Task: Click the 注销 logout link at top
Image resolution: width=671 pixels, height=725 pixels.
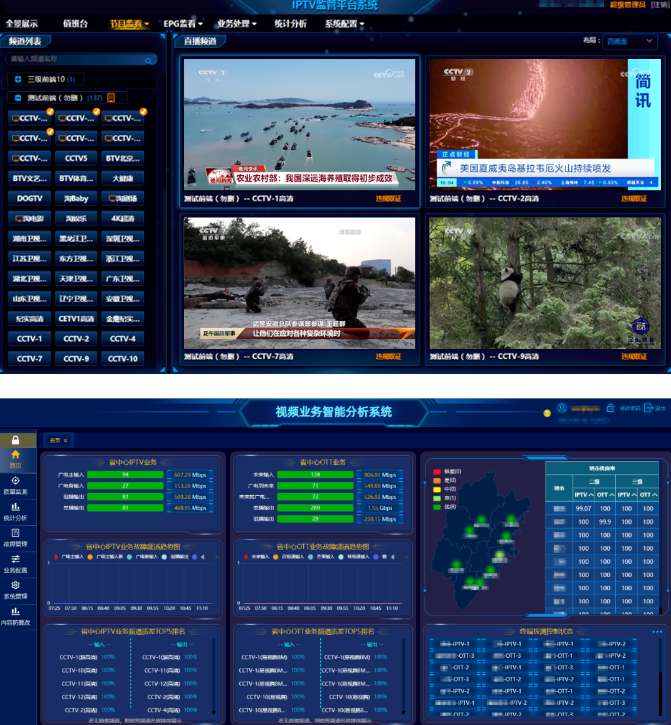Action: point(659,5)
